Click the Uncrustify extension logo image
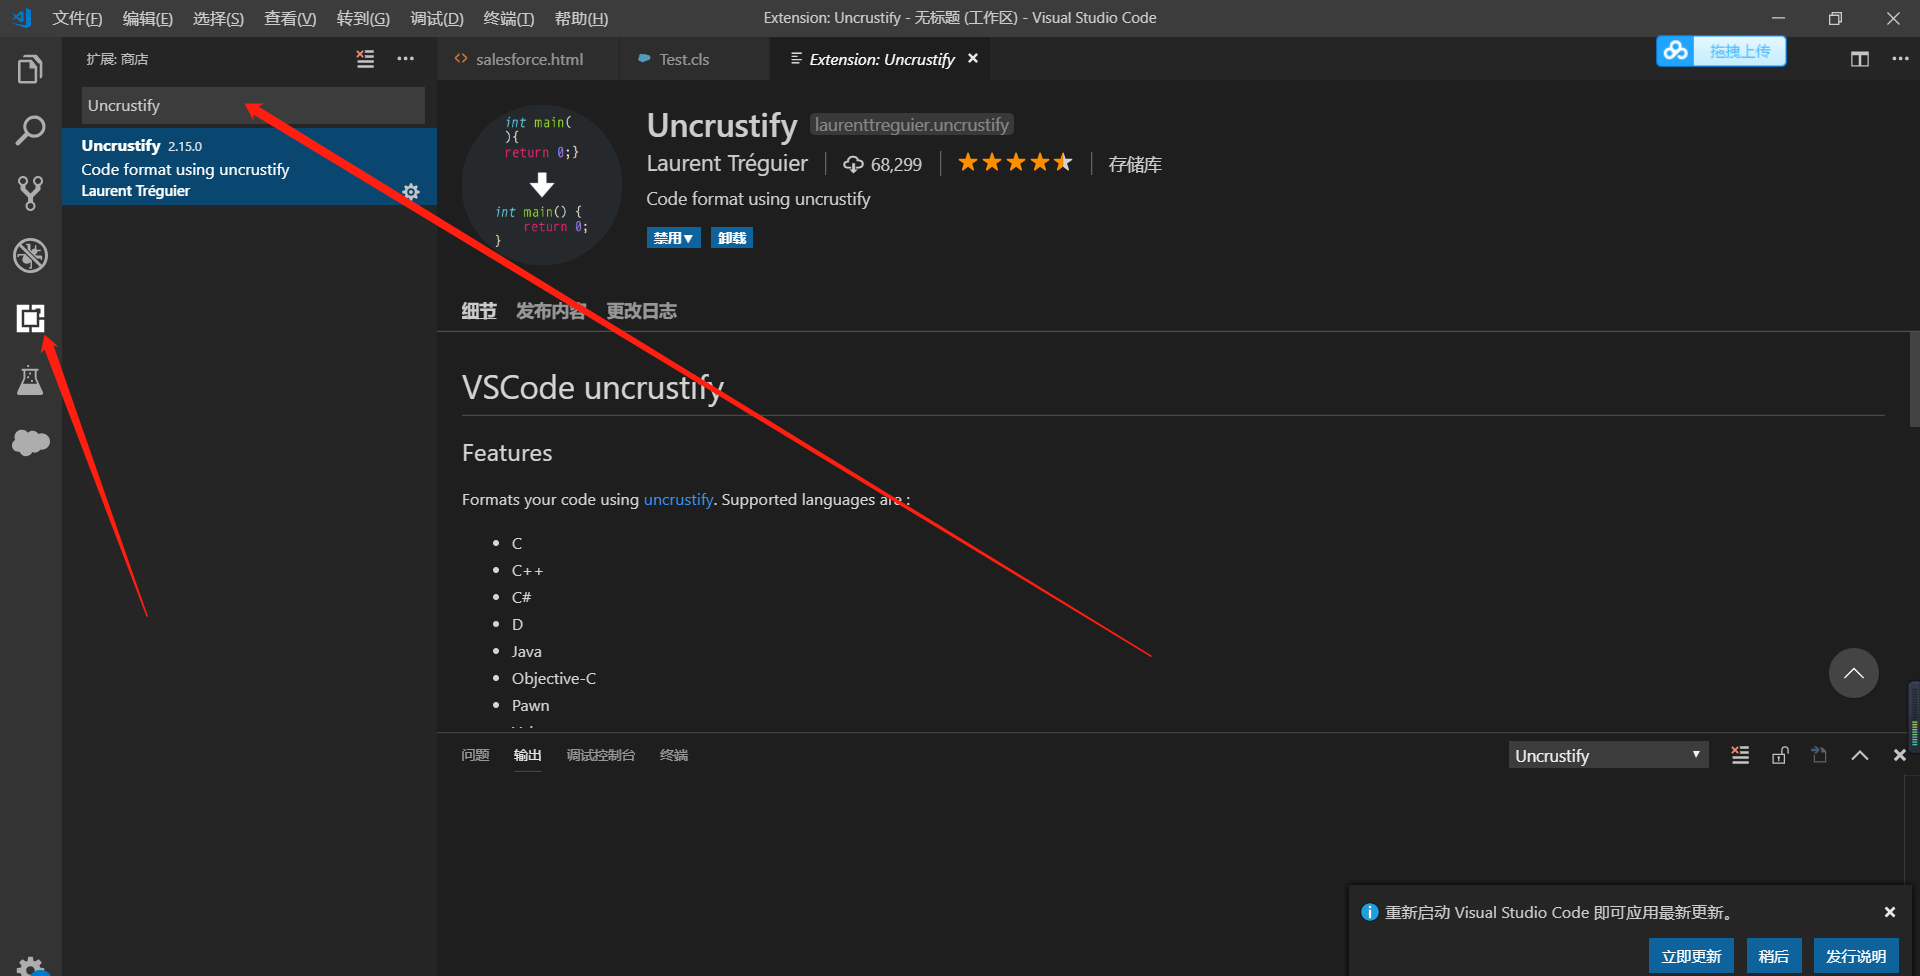The width and height of the screenshot is (1920, 976). [542, 185]
